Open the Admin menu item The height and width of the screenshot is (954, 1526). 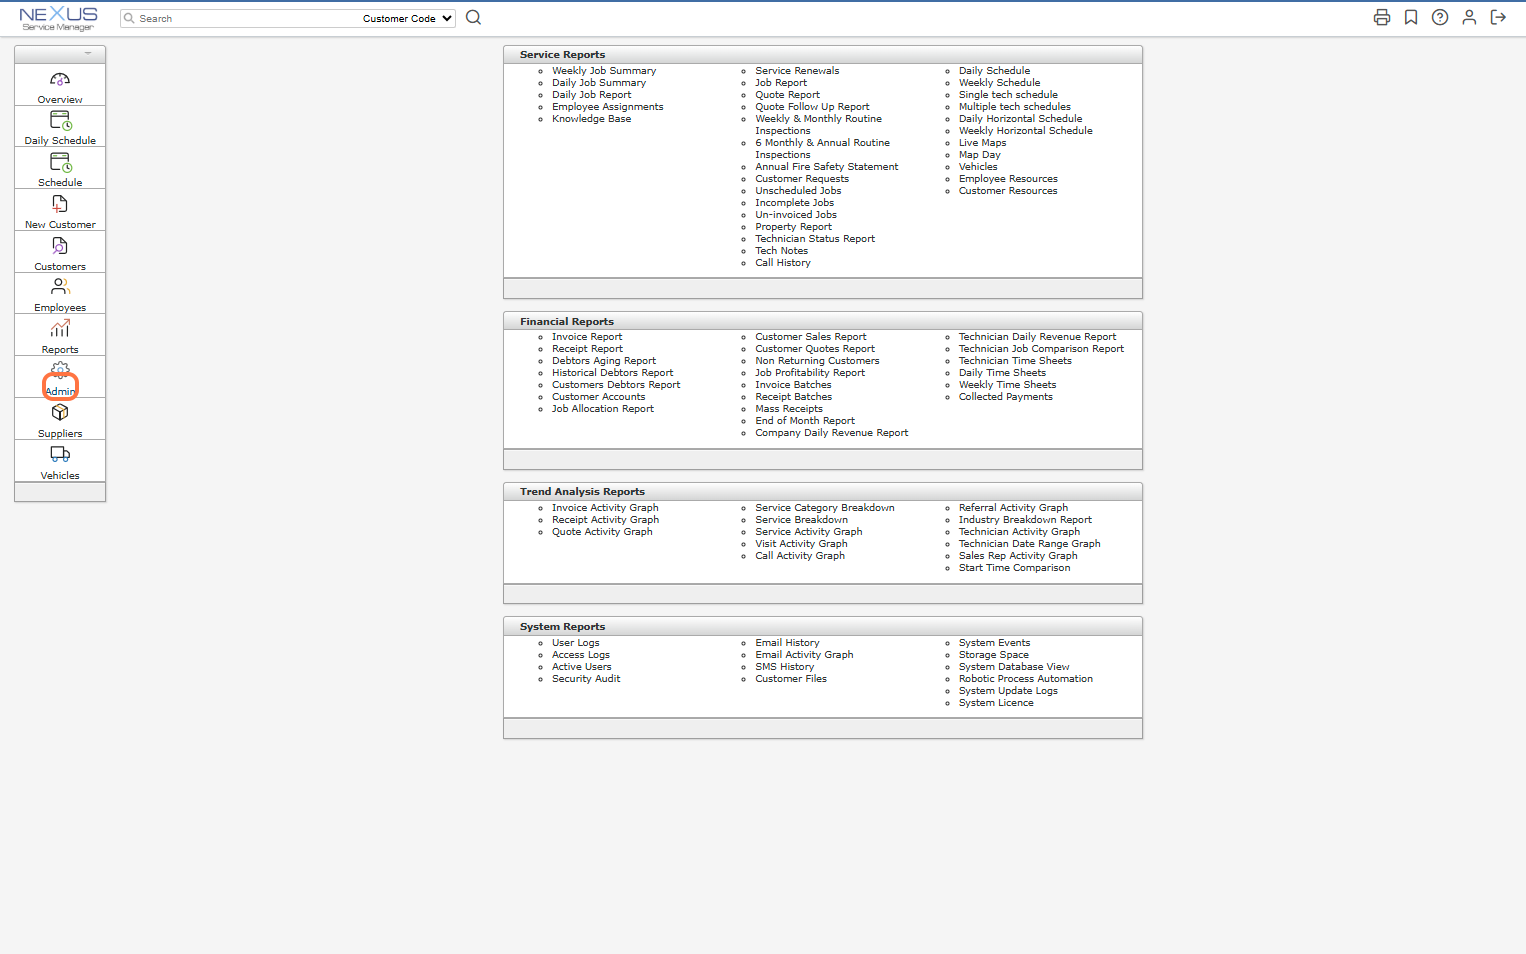(x=60, y=380)
